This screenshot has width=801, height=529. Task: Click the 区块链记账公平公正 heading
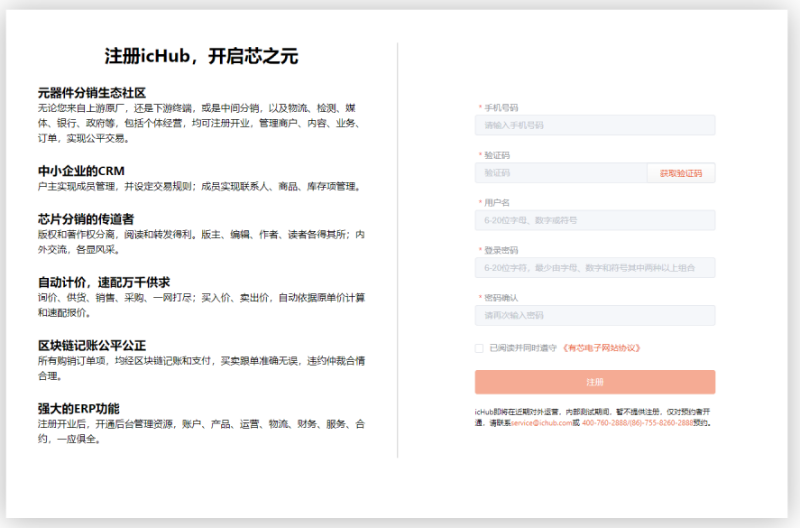pyautogui.click(x=92, y=345)
